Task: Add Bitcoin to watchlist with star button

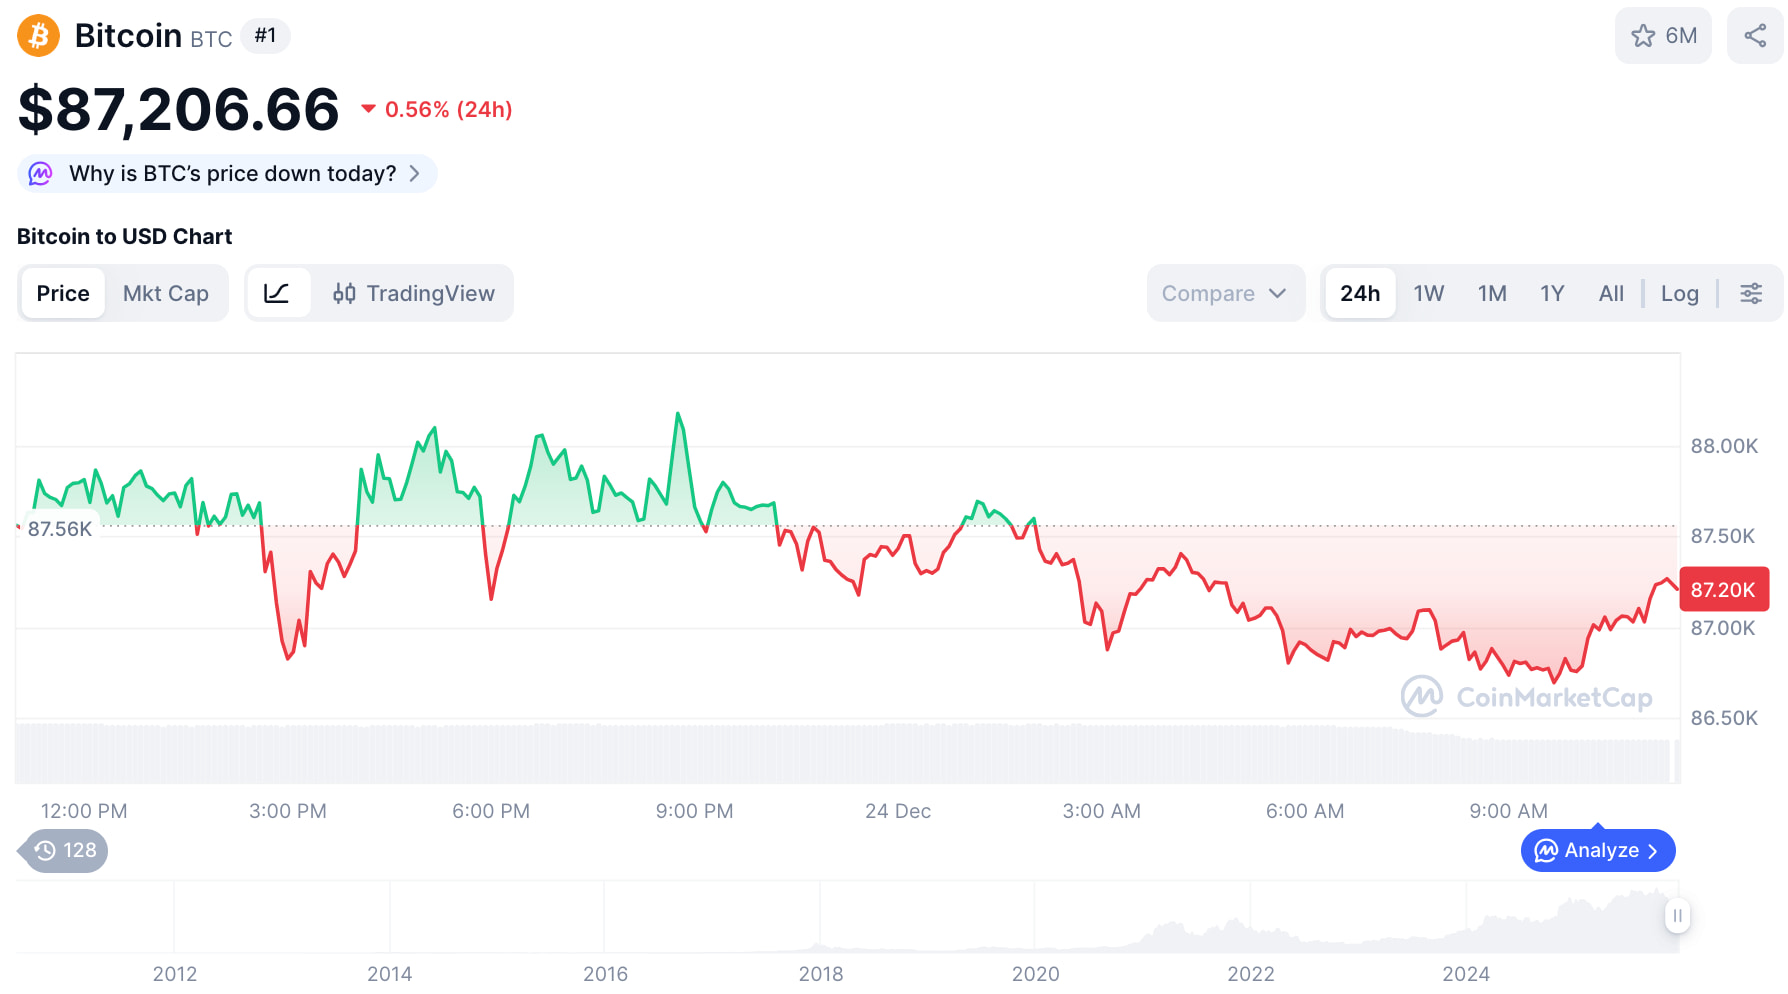Action: click(x=1663, y=36)
